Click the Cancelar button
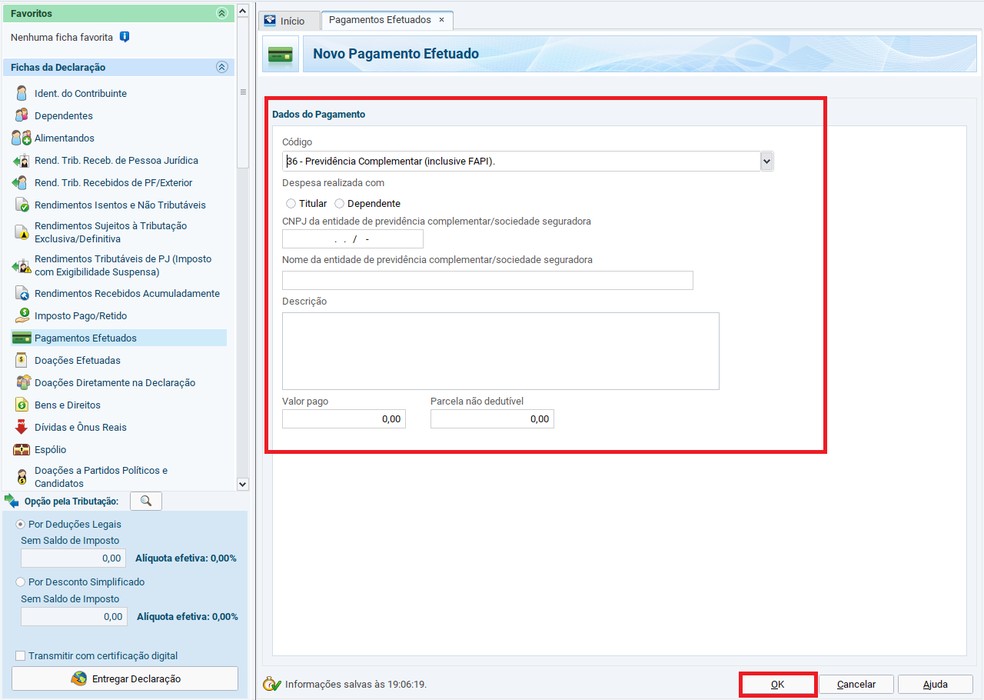 point(856,685)
